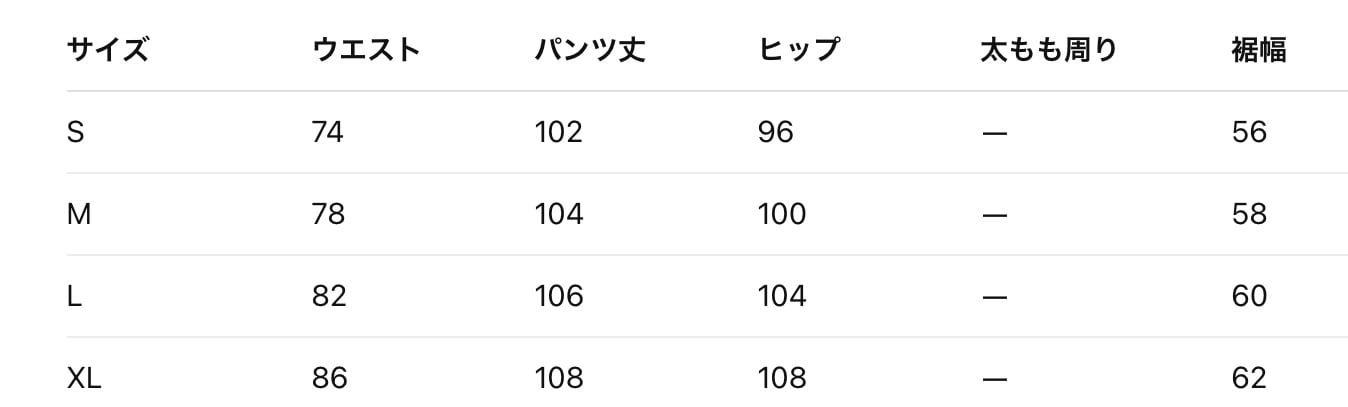Click the M size row label
Viewport: 1348px width, 407px height.
[x=78, y=214]
